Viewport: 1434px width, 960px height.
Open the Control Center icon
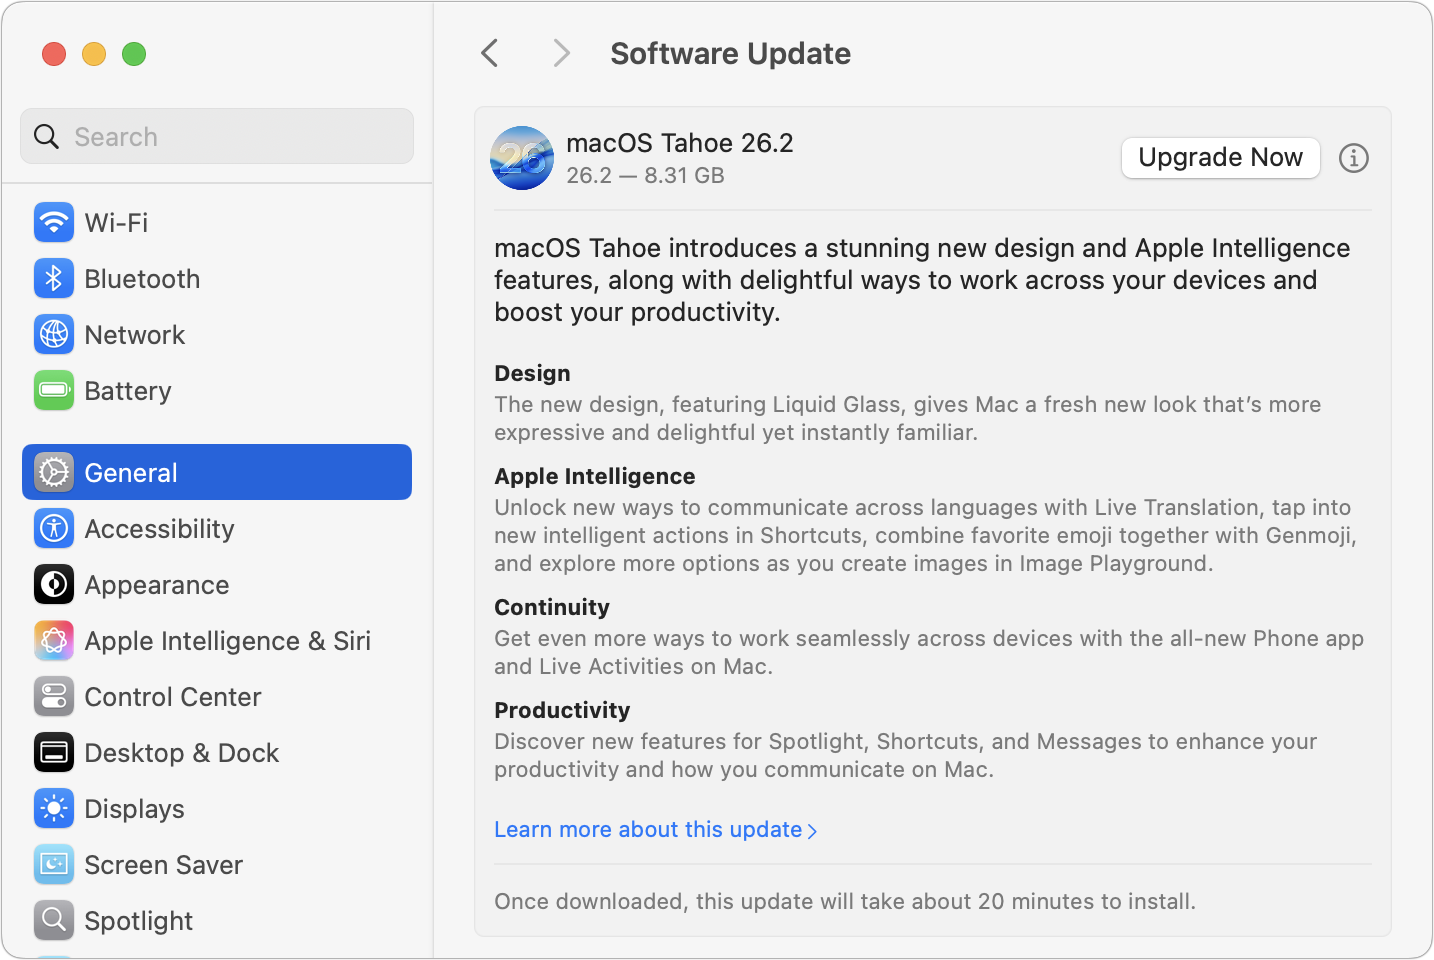point(54,696)
